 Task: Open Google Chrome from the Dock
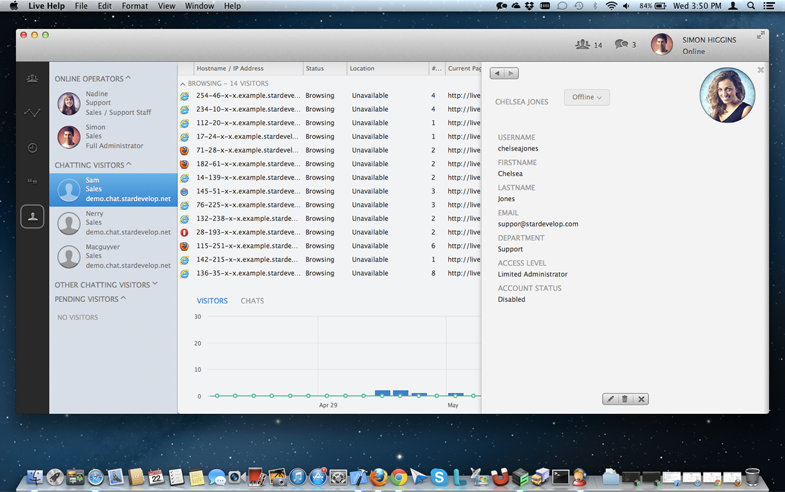click(x=399, y=477)
